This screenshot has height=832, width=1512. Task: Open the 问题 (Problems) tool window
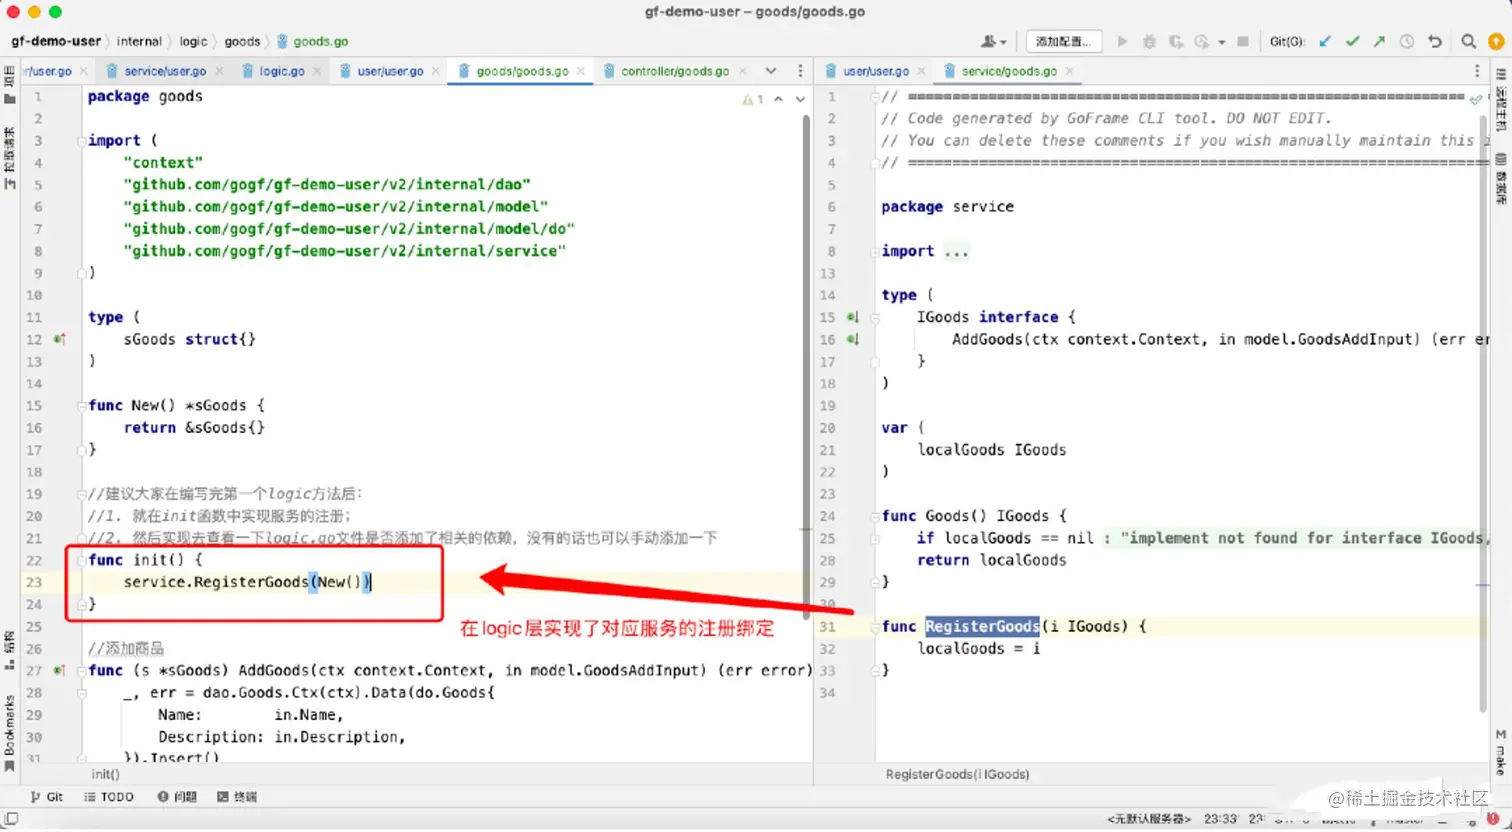click(x=177, y=797)
